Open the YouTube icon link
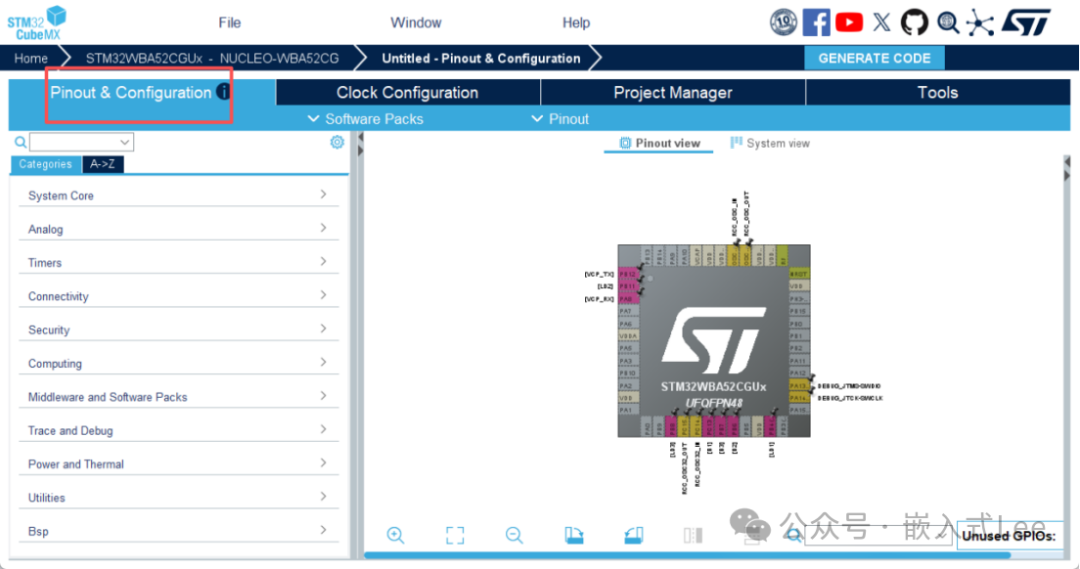 pos(849,22)
